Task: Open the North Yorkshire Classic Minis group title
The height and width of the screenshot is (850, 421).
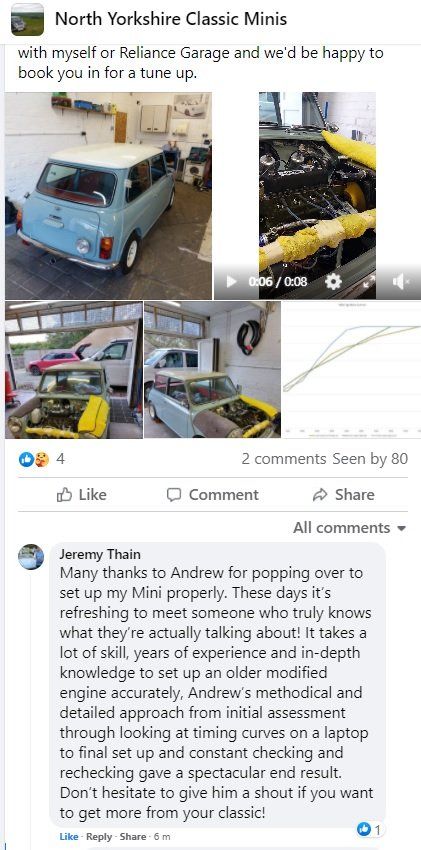Action: (x=171, y=20)
